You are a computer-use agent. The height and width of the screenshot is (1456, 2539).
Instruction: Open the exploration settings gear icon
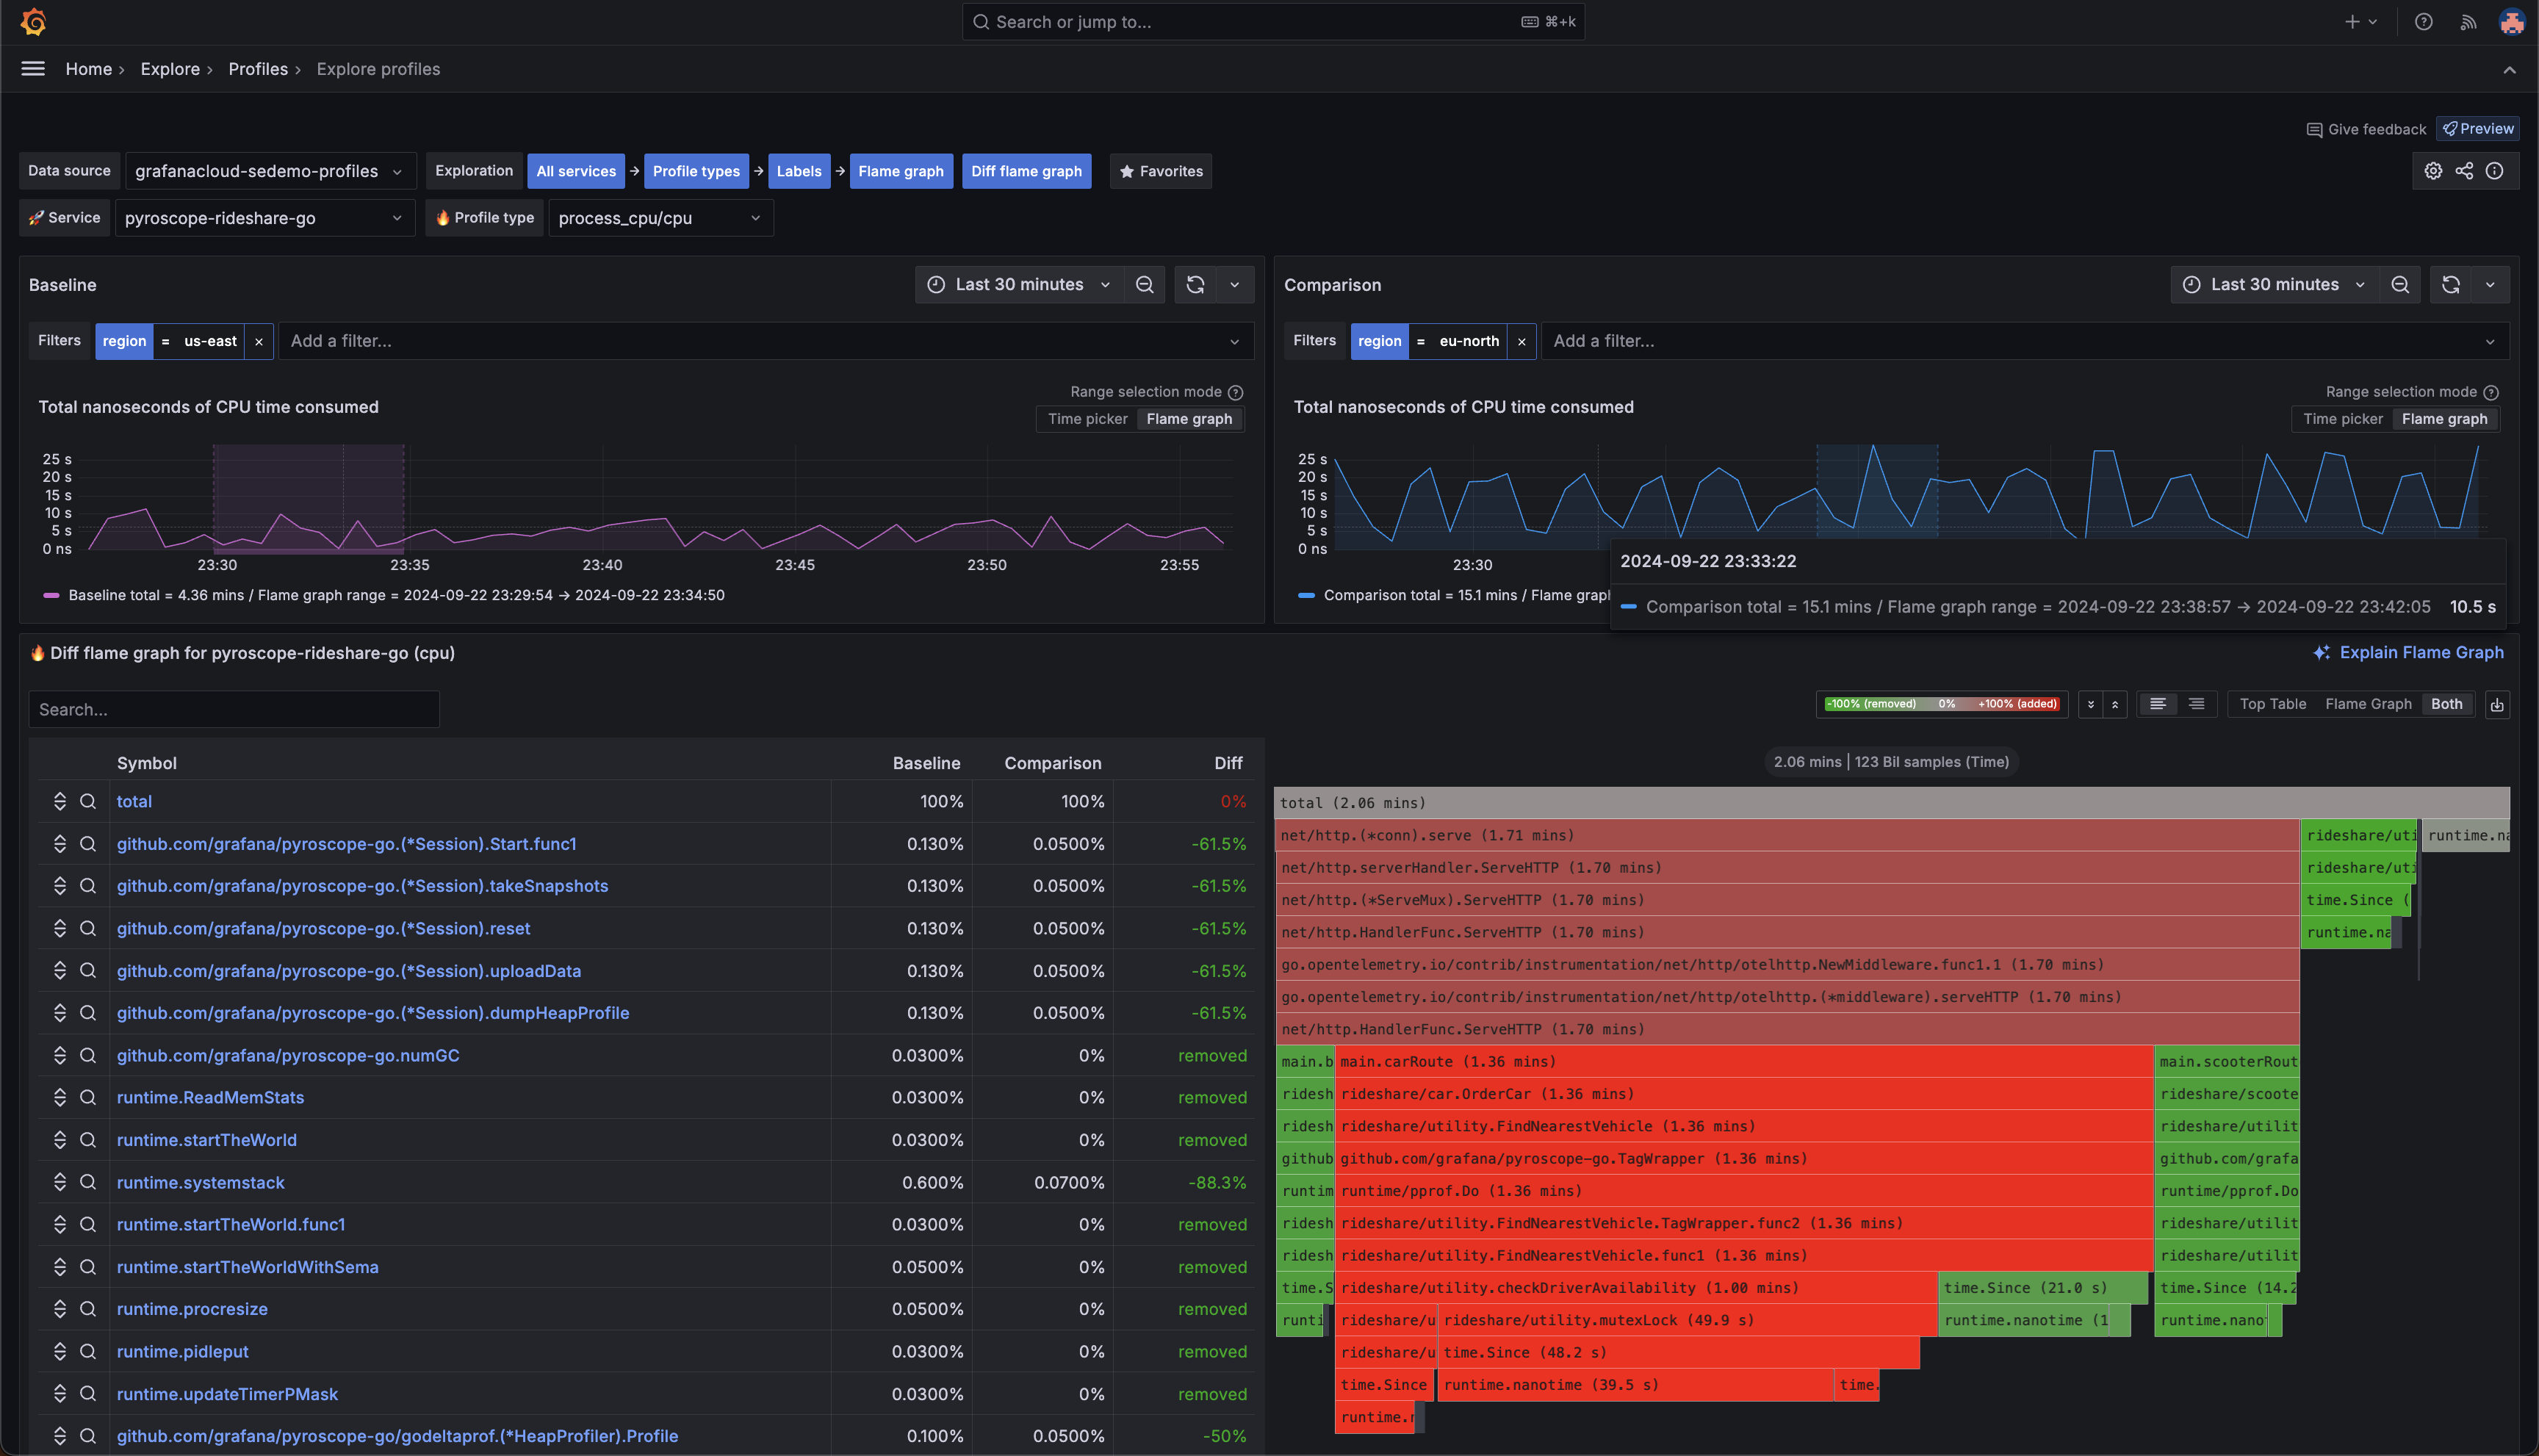2433,171
